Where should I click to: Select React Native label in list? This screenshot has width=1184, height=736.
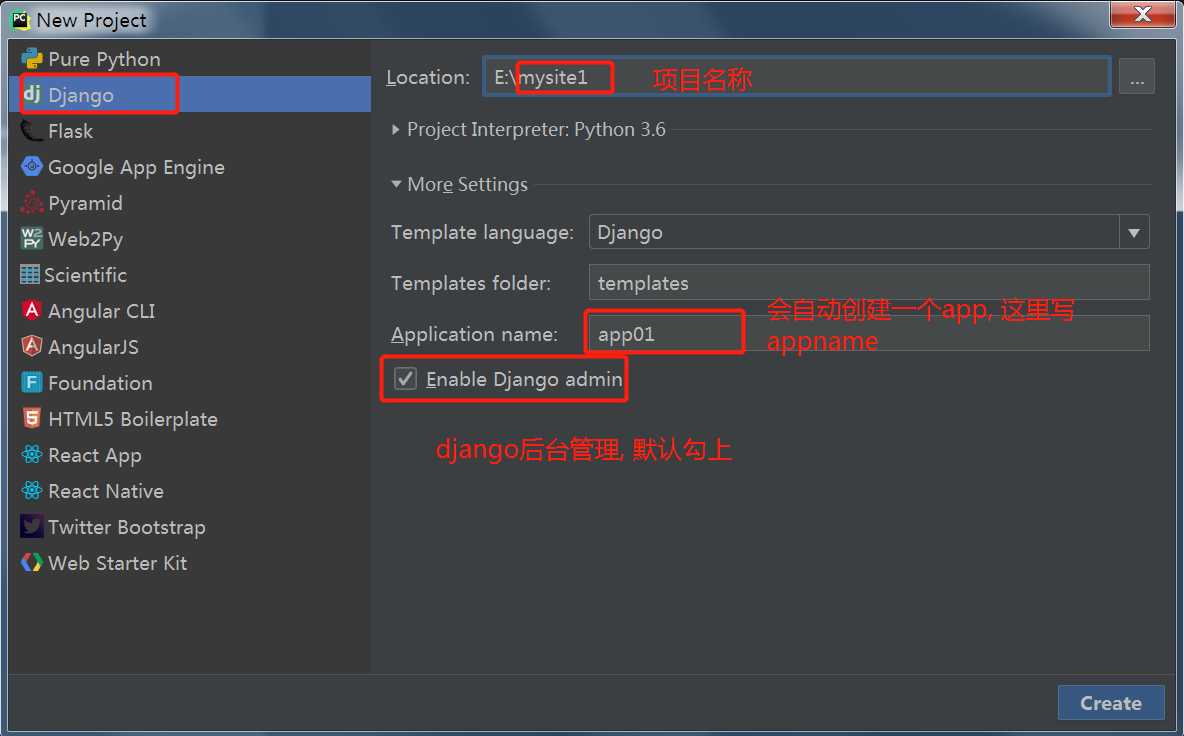click(106, 491)
